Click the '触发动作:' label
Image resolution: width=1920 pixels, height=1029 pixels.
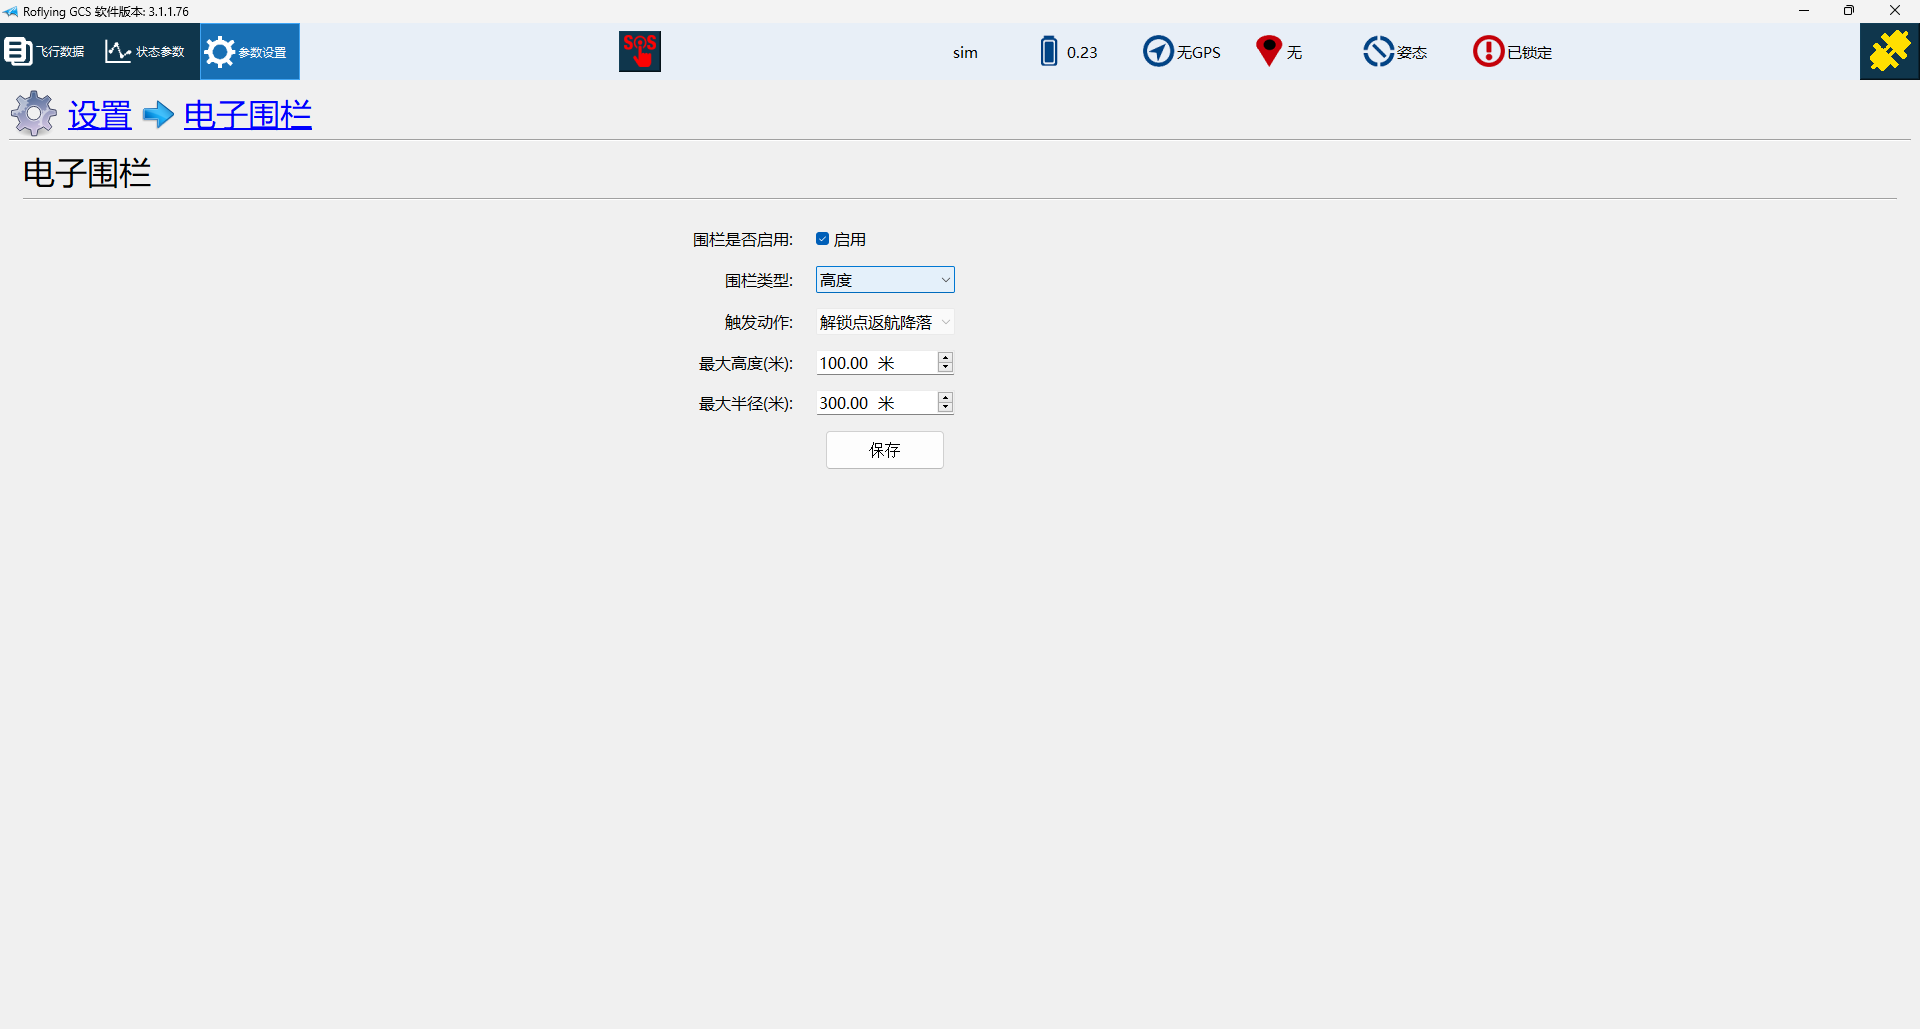[759, 322]
